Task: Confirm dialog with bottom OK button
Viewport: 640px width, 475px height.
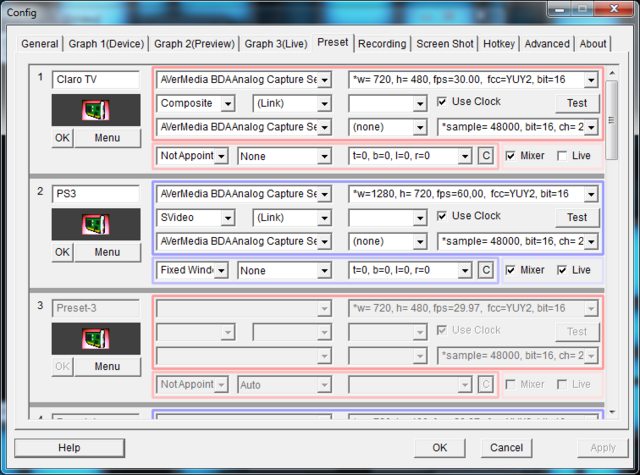Action: [x=440, y=448]
